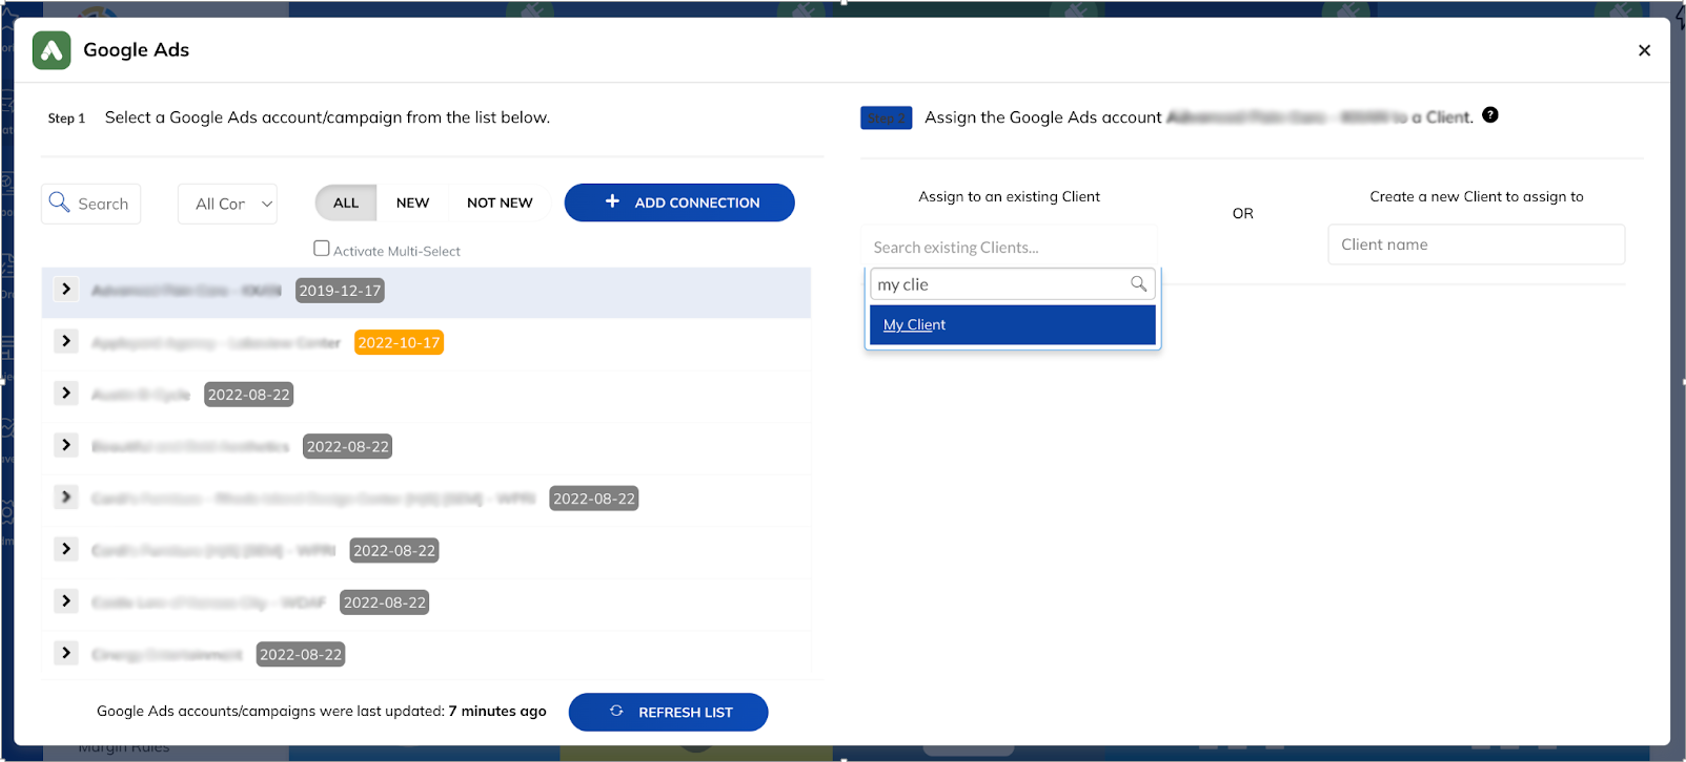The width and height of the screenshot is (1686, 762).
Task: Click the plus icon on Add Connection
Action: tap(612, 202)
